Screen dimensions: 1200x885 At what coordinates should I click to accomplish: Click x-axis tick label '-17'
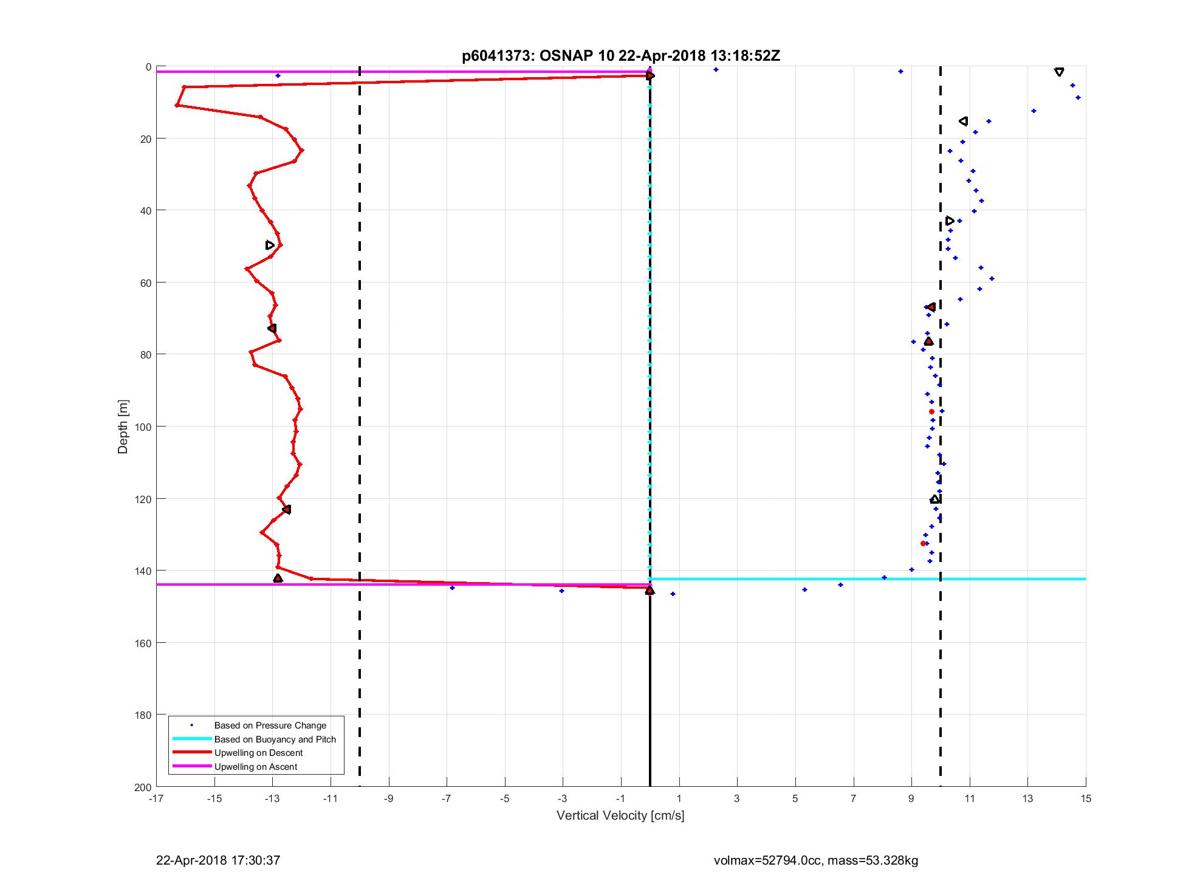[x=156, y=798]
